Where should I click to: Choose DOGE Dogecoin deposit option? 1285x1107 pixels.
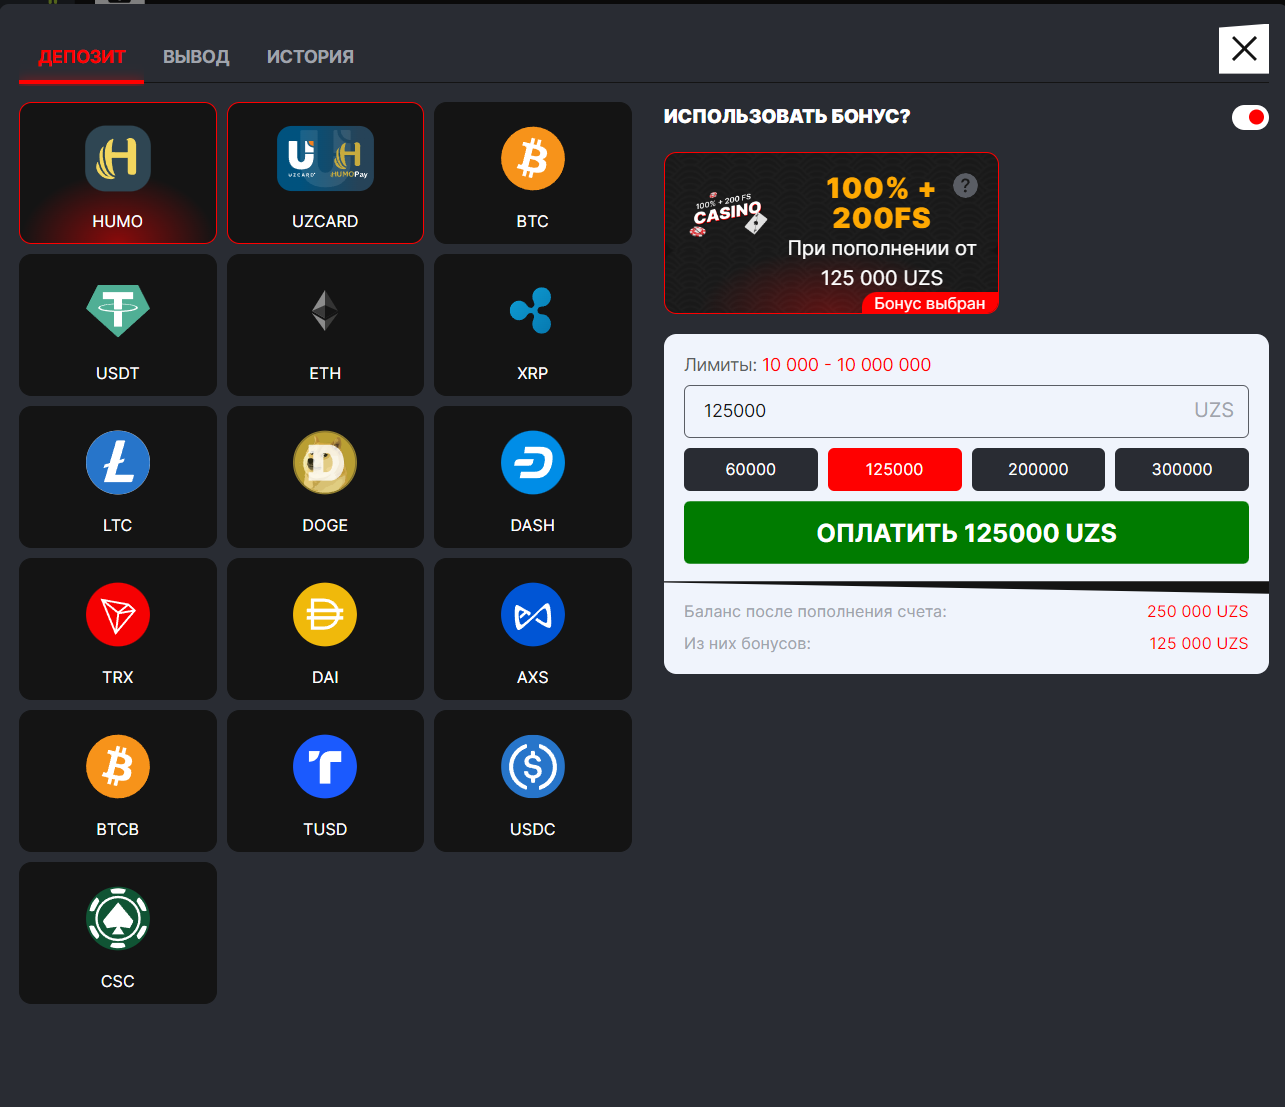[x=325, y=477]
